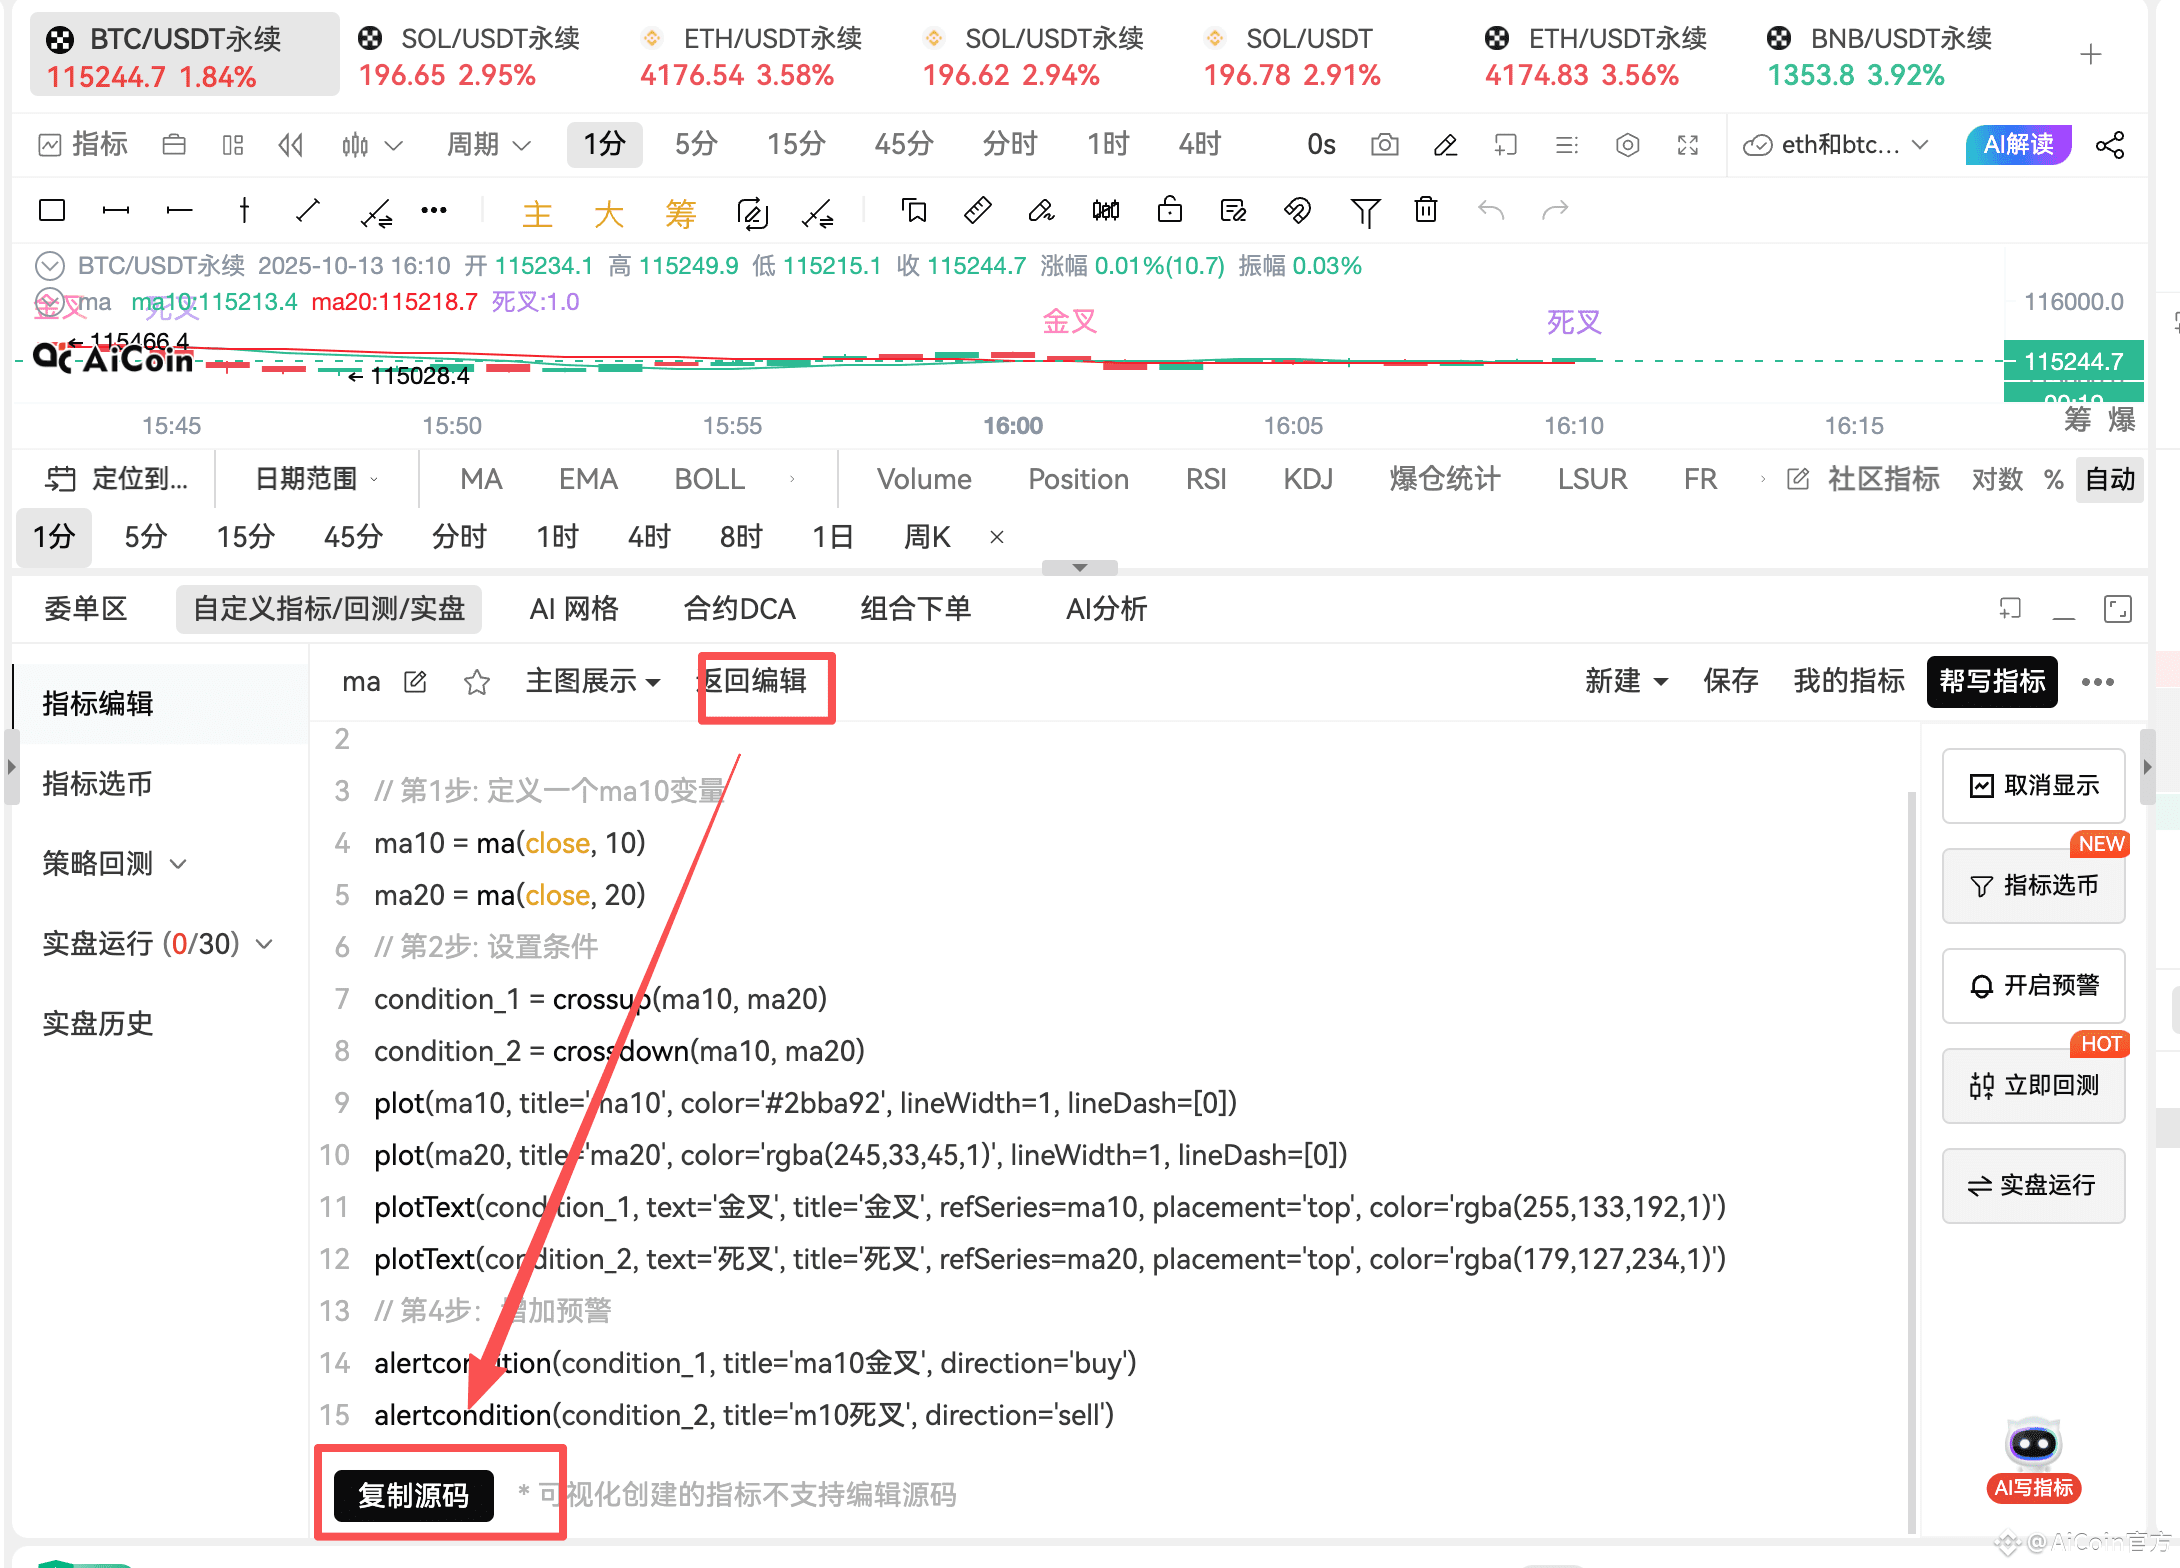Screen dimensions: 2180x1568
Task: Click the edit pencil next to ma
Action: point(415,682)
